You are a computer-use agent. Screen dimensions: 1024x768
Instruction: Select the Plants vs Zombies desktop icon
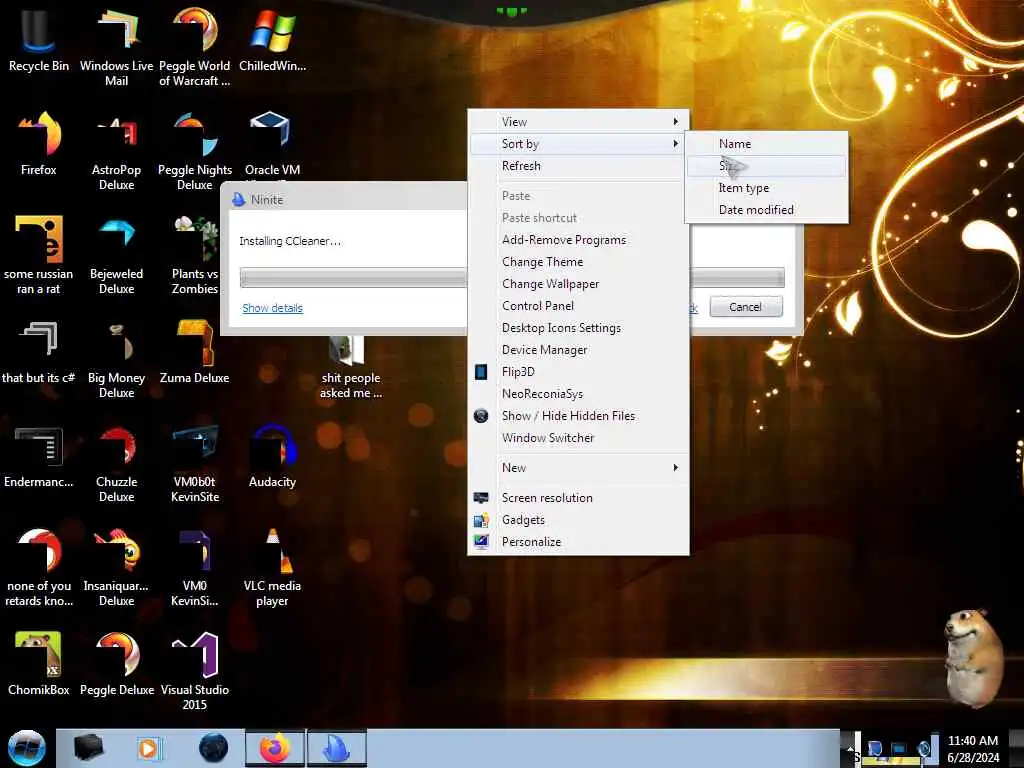[x=195, y=255]
